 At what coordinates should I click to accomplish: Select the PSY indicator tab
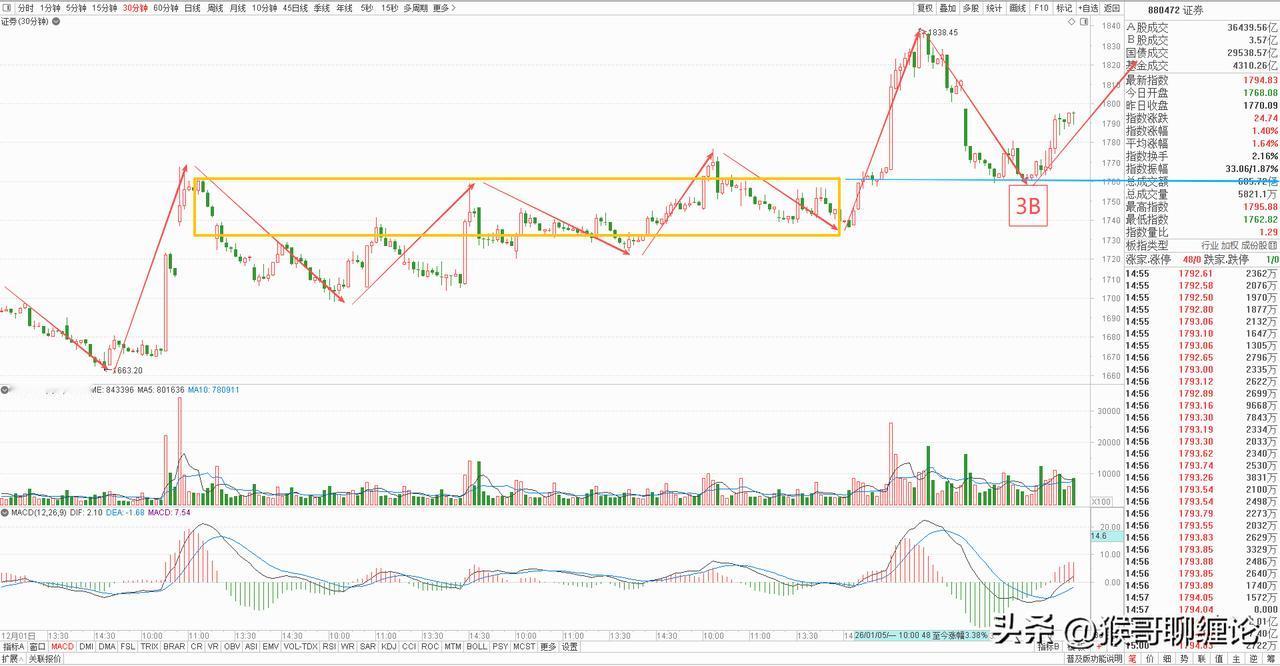coord(500,646)
